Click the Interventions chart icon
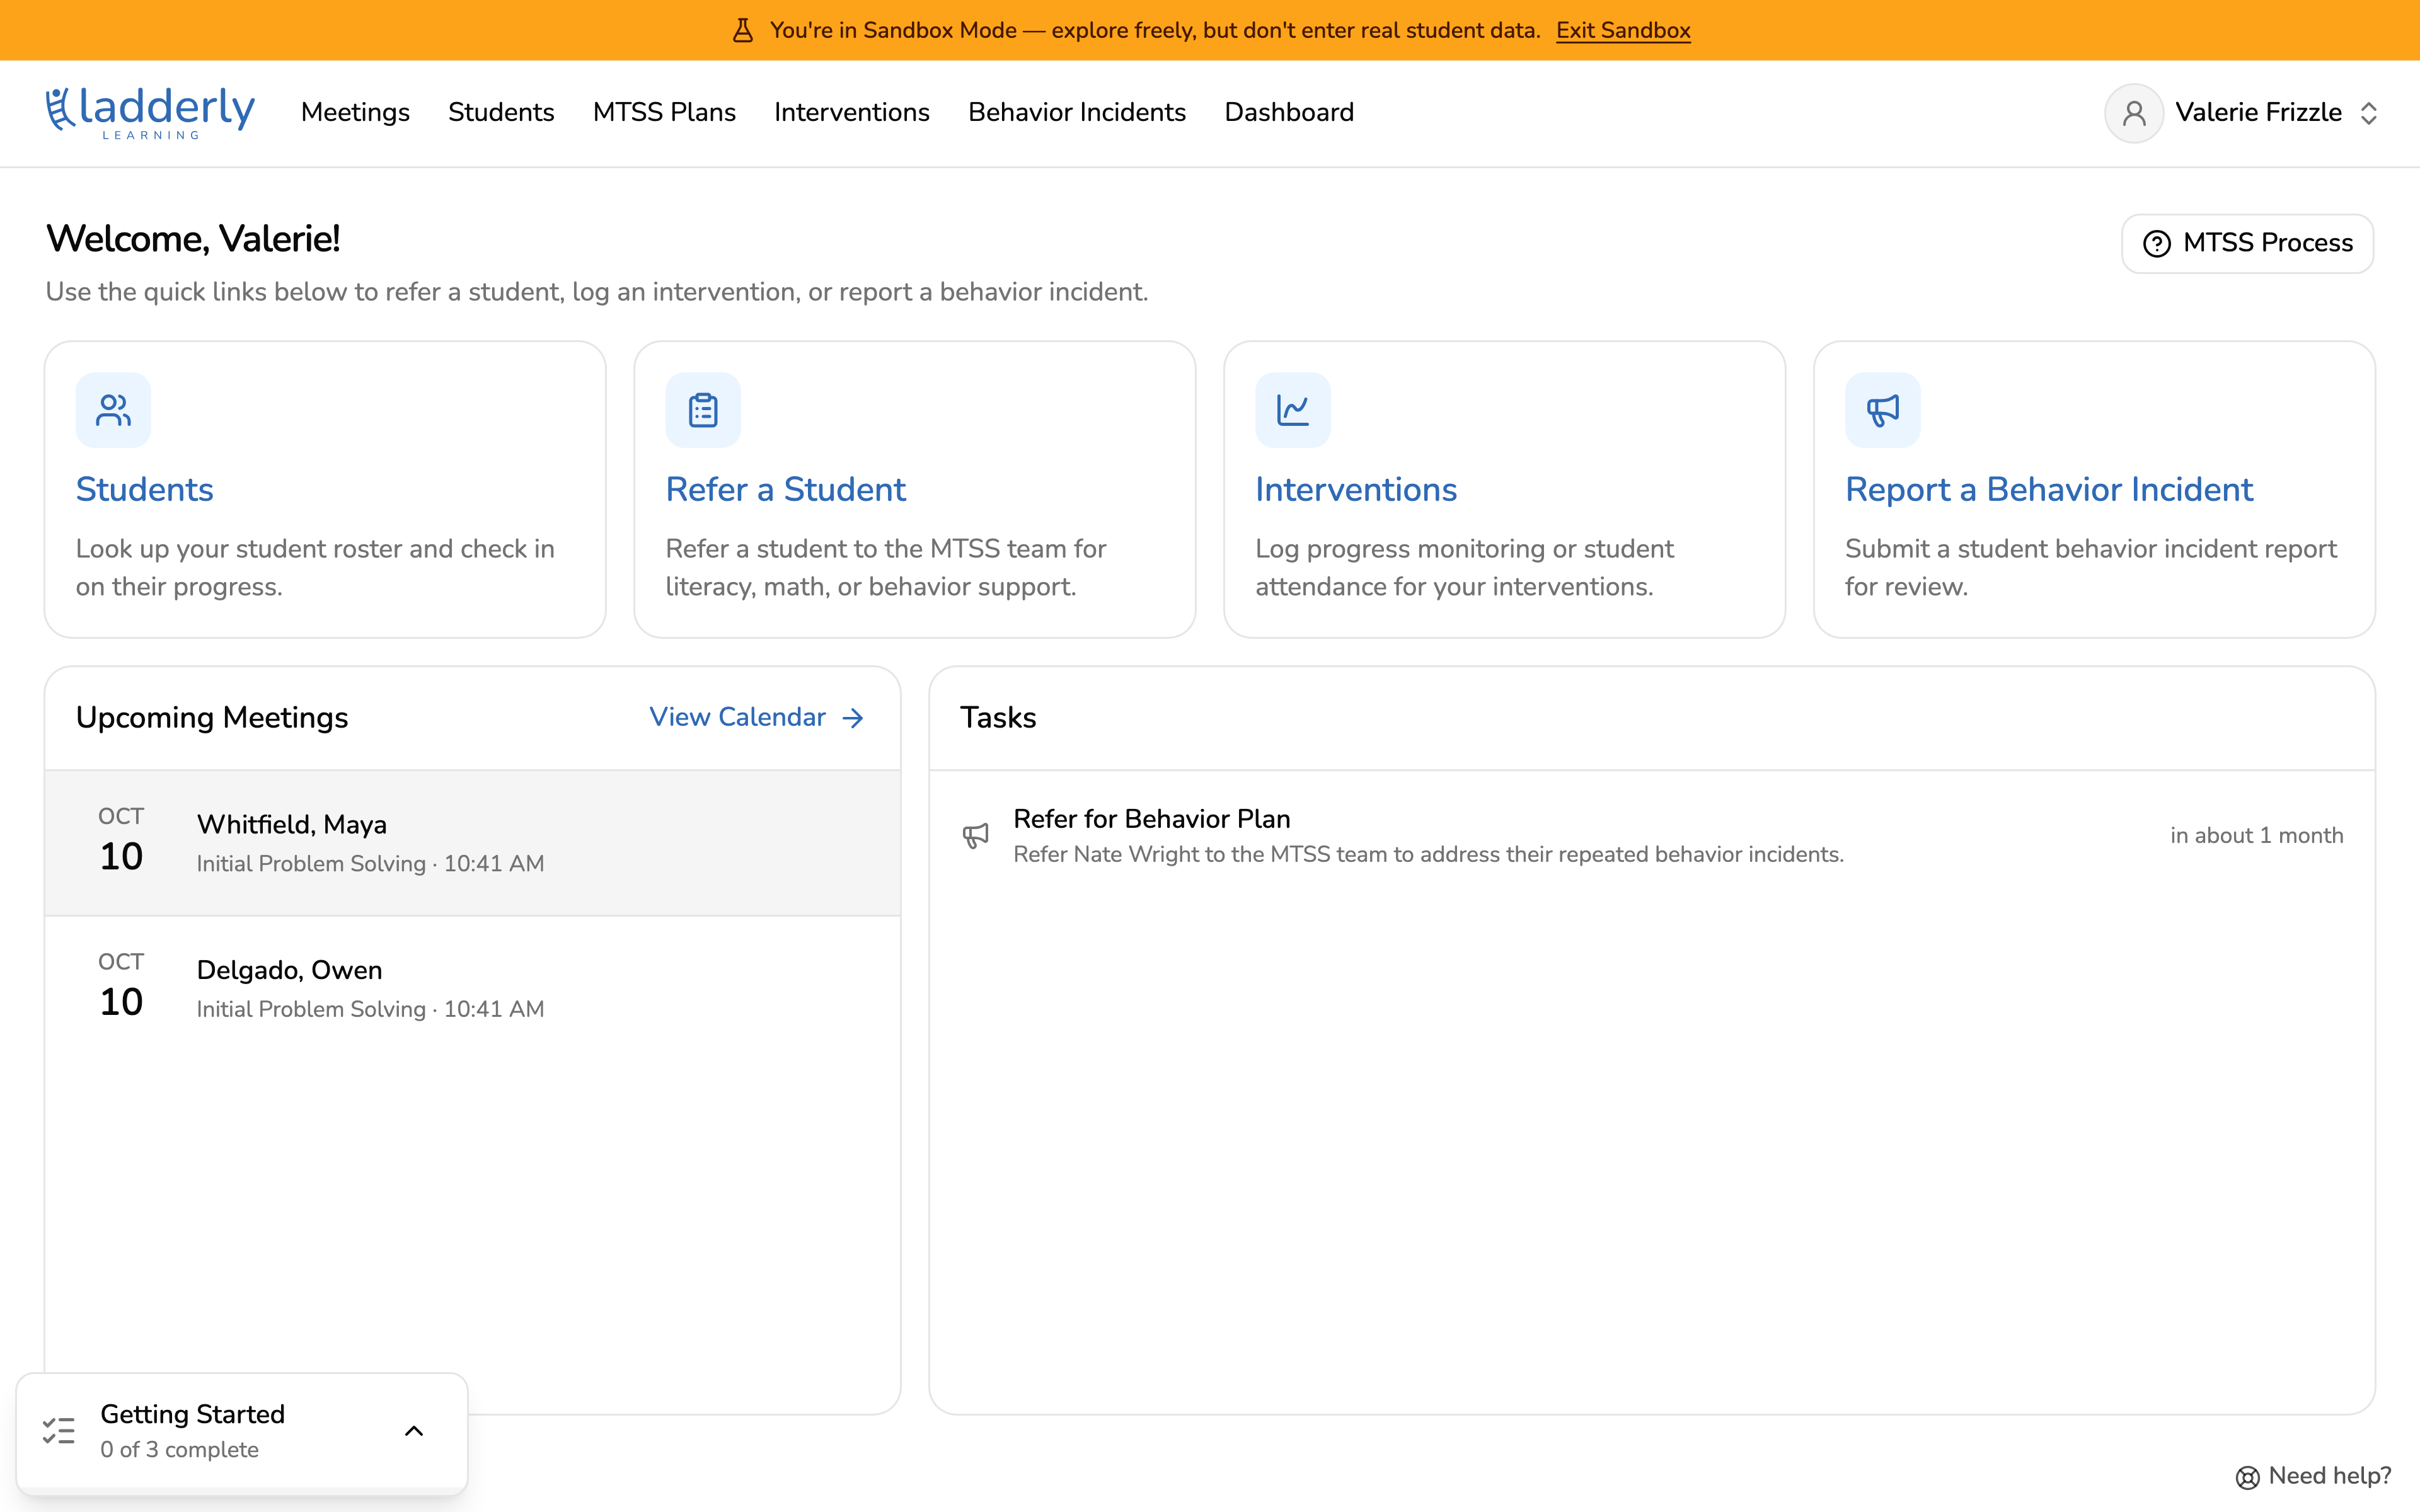2420x1512 pixels. (1293, 410)
